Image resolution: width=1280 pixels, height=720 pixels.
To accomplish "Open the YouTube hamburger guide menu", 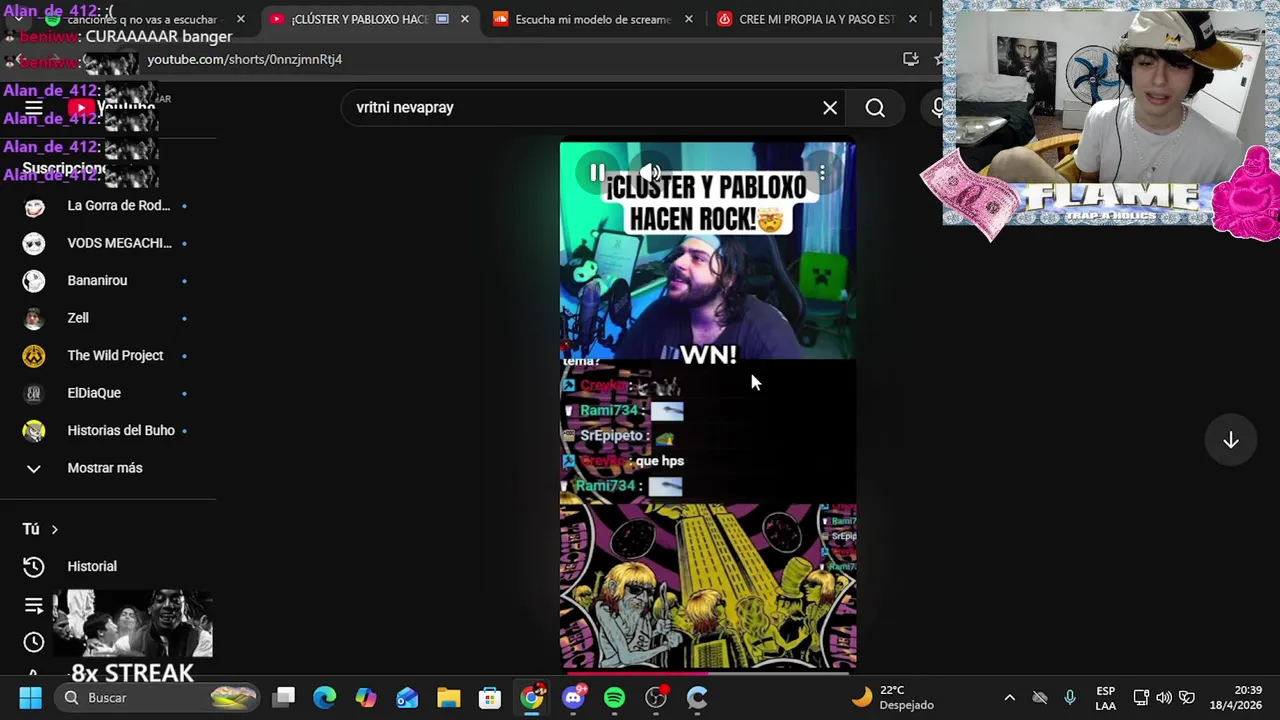I will pyautogui.click(x=33, y=108).
